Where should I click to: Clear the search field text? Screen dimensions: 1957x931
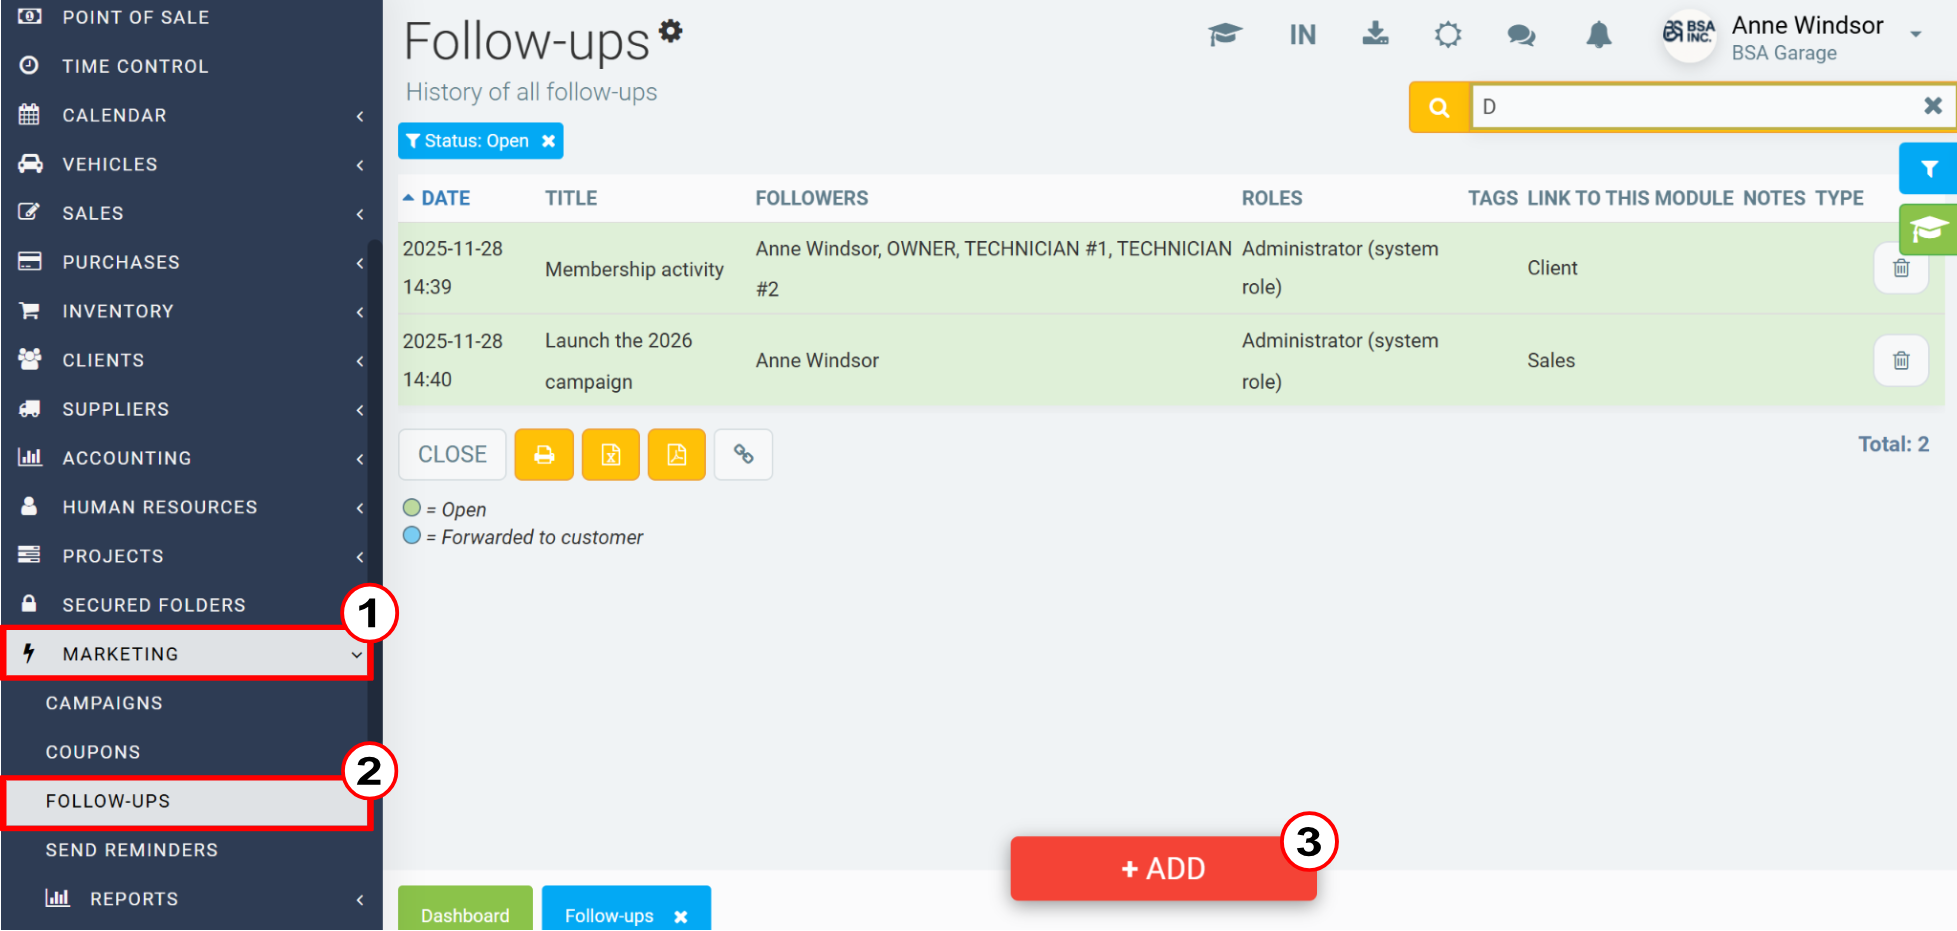[1932, 106]
